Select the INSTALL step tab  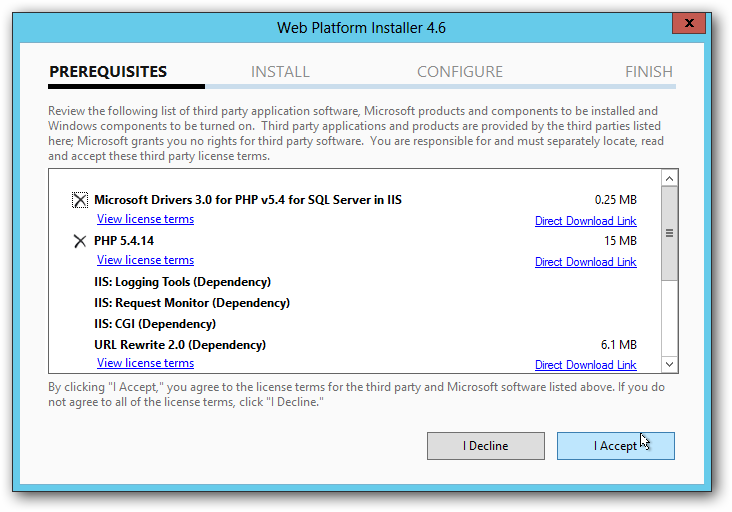[280, 71]
